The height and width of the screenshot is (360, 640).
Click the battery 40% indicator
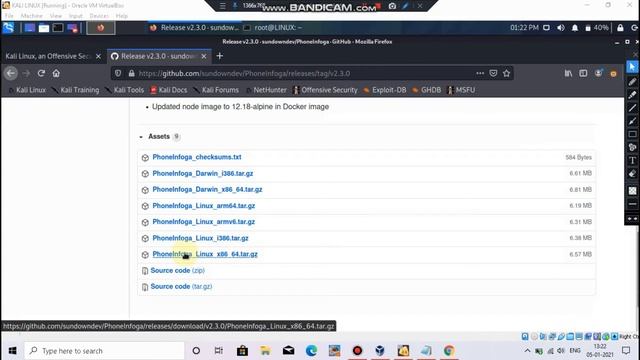coord(597,28)
